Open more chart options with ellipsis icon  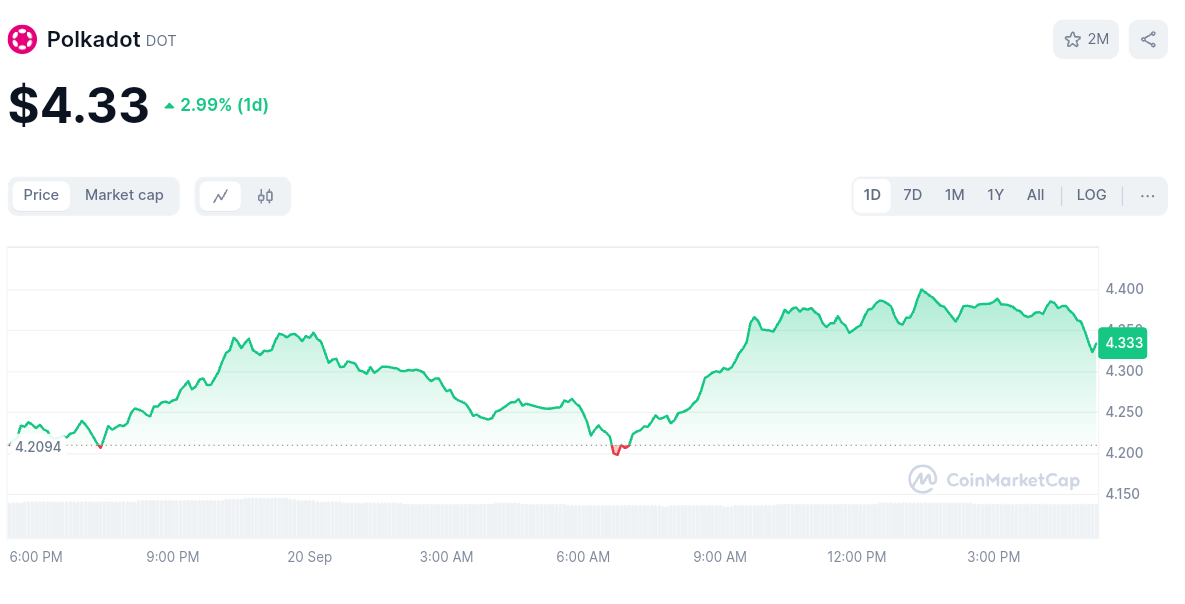pyautogui.click(x=1147, y=196)
